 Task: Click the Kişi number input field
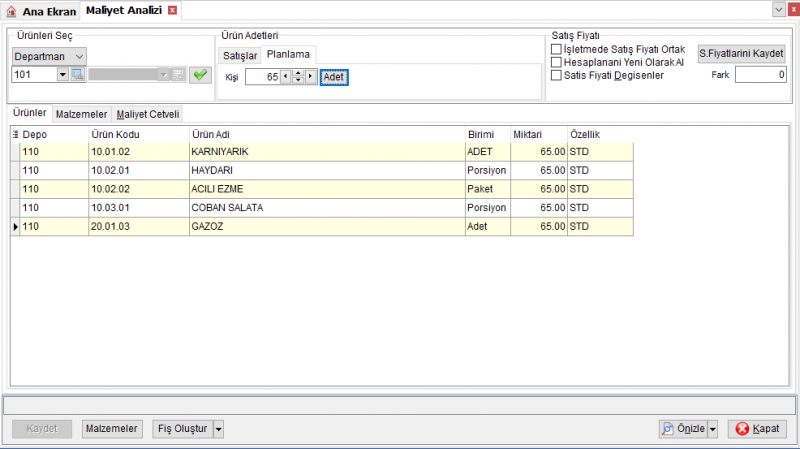[263, 77]
